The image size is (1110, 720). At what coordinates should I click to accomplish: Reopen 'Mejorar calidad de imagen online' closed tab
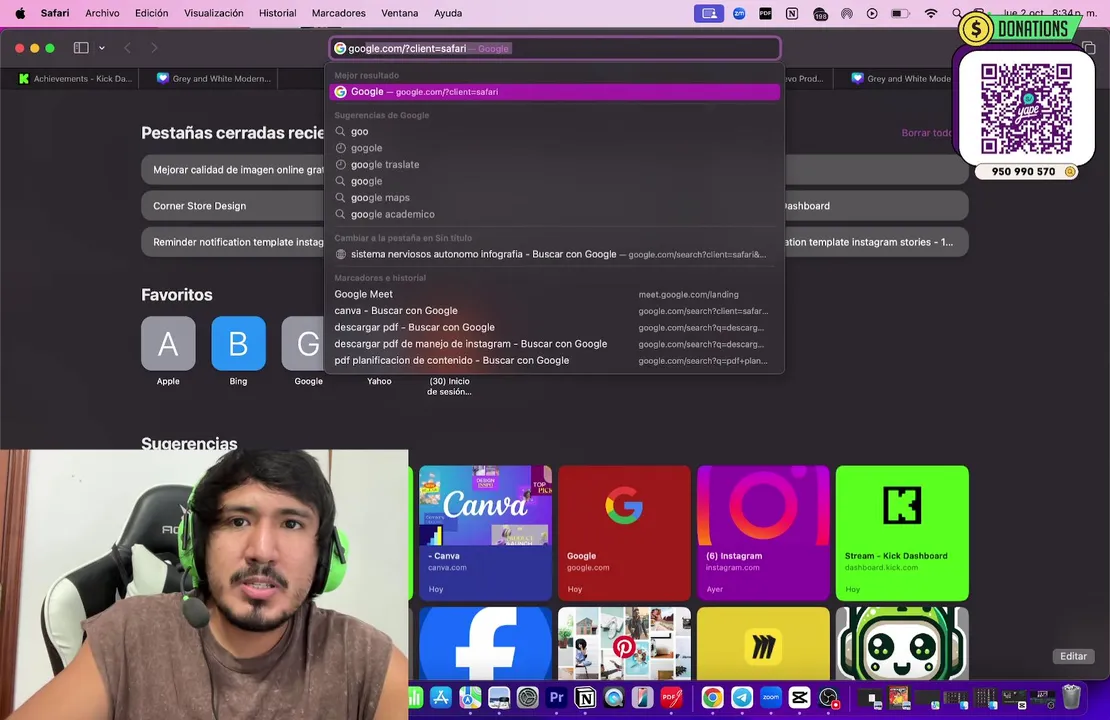tap(234, 170)
